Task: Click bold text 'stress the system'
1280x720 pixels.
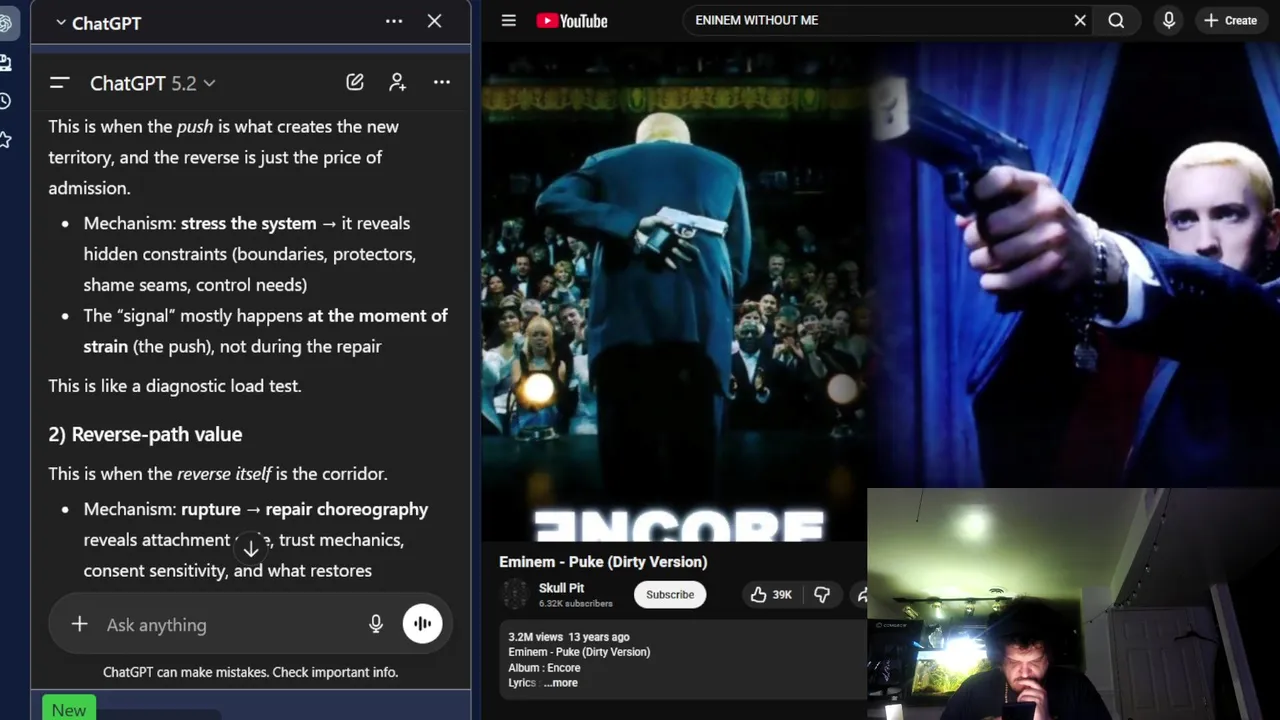Action: tap(248, 224)
